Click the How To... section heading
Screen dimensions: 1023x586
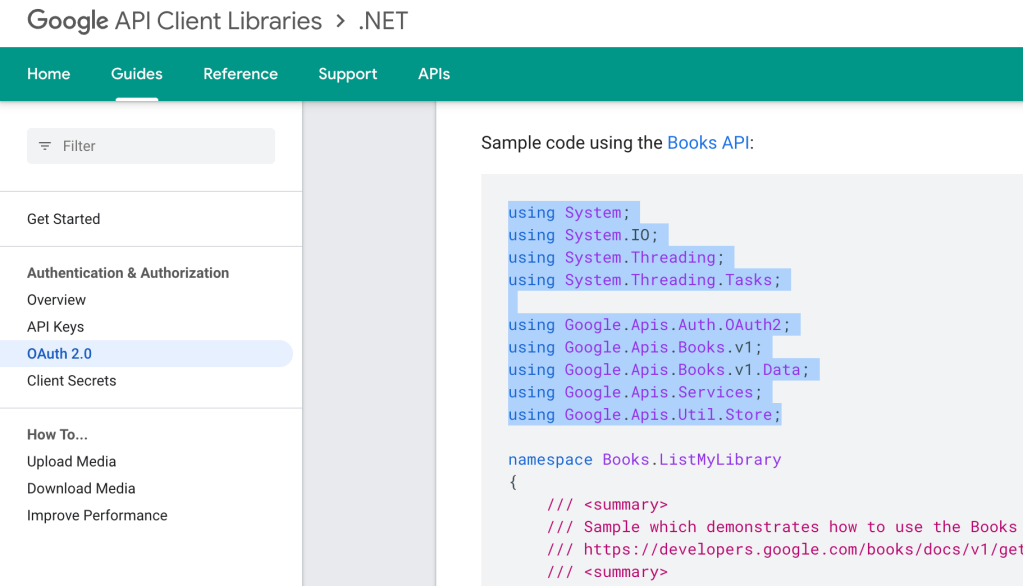(57, 435)
